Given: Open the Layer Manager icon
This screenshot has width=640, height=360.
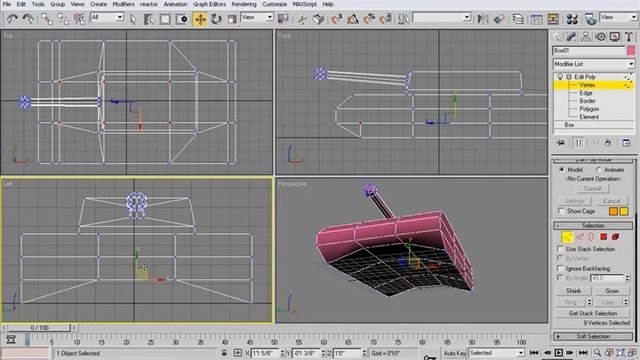Looking at the screenshot, I should pos(518,19).
